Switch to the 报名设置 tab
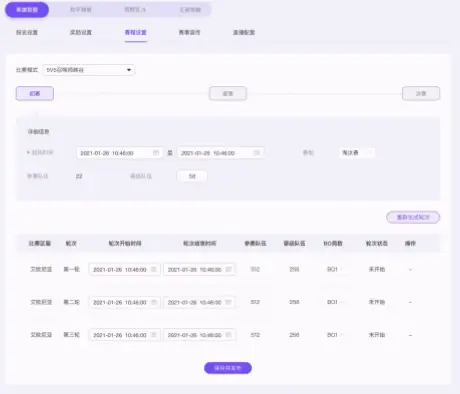Image resolution: width=460 pixels, height=394 pixels. tap(27, 32)
